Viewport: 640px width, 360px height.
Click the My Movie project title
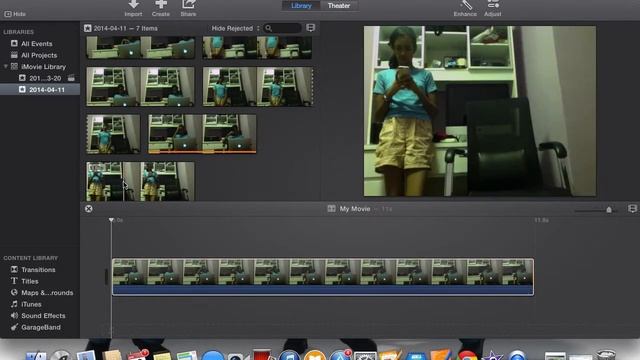[x=355, y=209]
